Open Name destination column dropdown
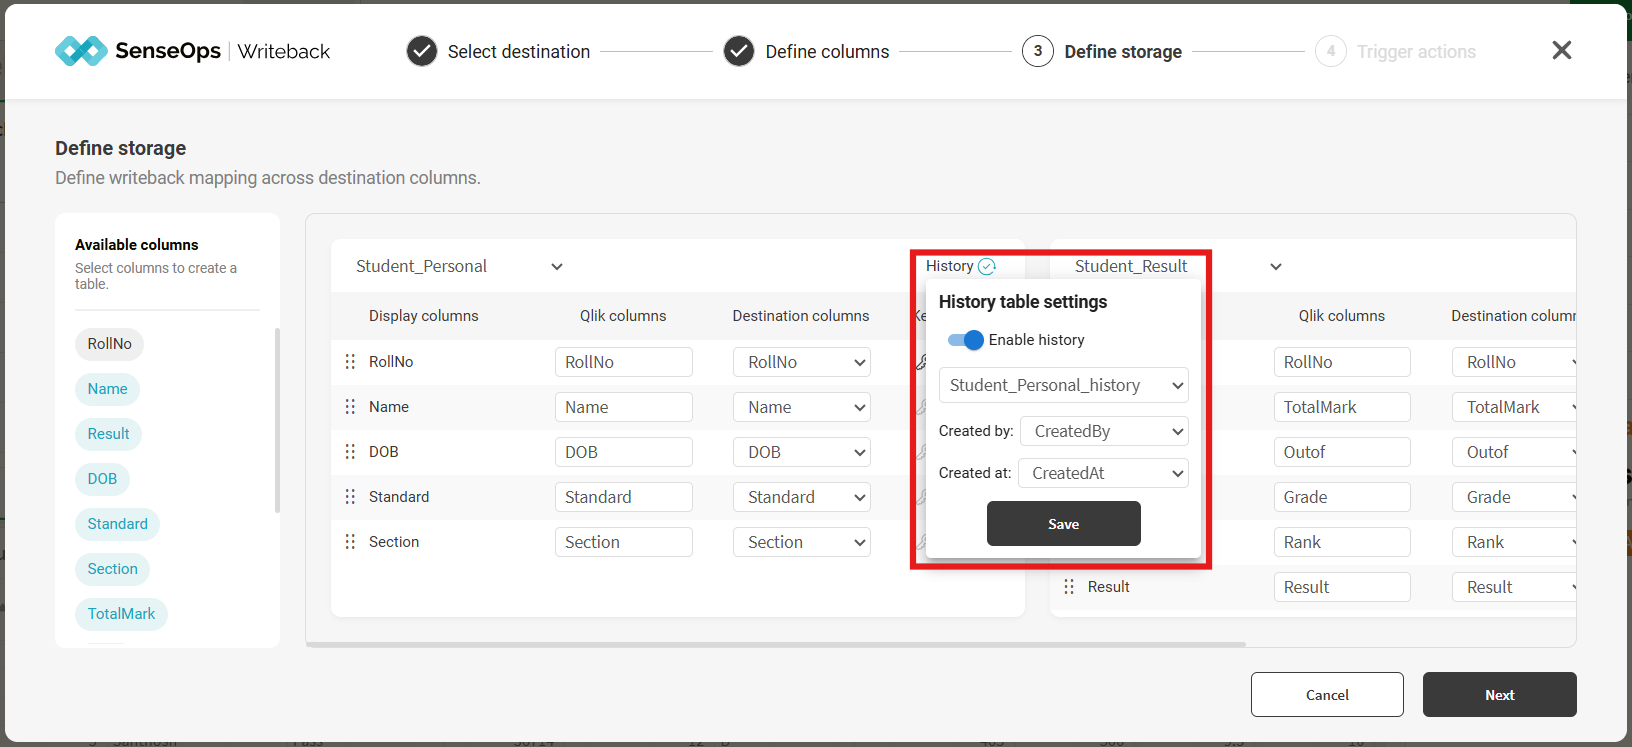1632x747 pixels. click(802, 407)
